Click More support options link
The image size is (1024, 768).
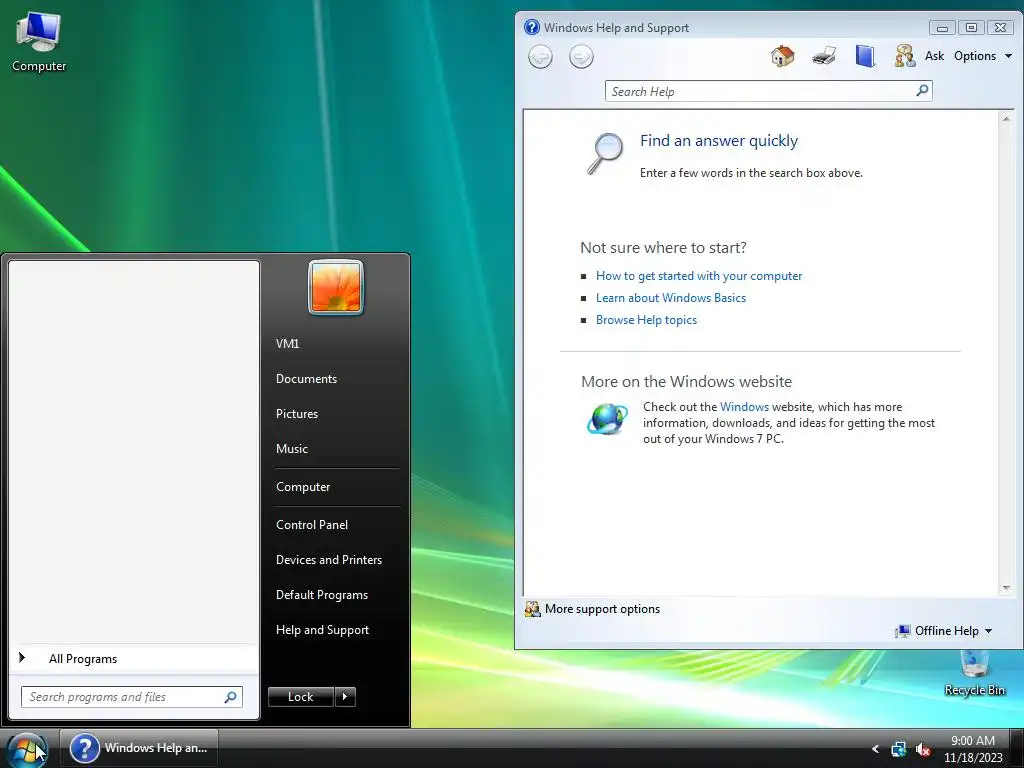(602, 609)
